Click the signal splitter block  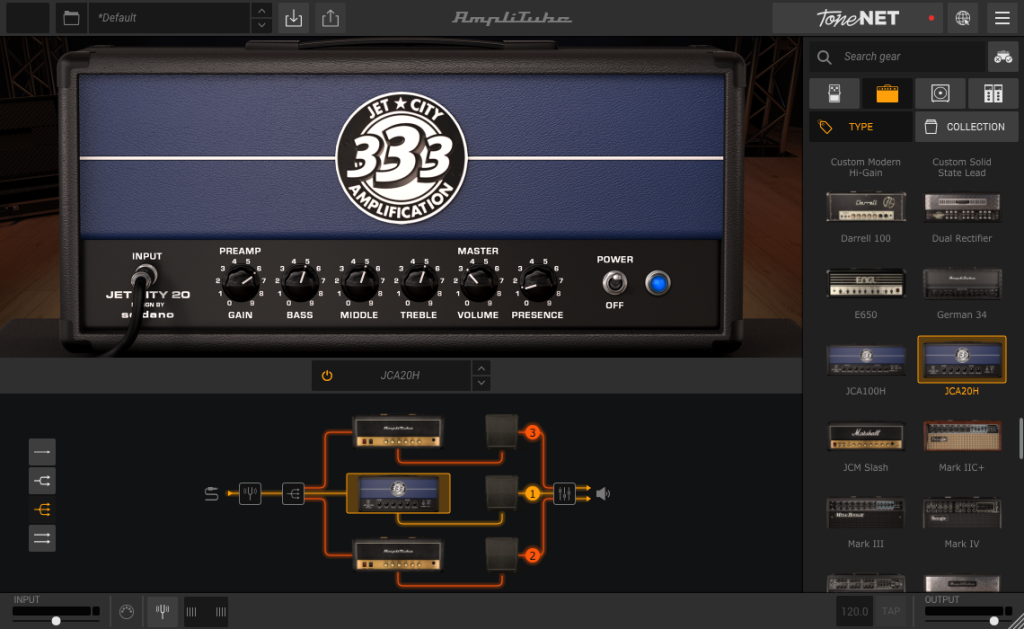pos(293,493)
